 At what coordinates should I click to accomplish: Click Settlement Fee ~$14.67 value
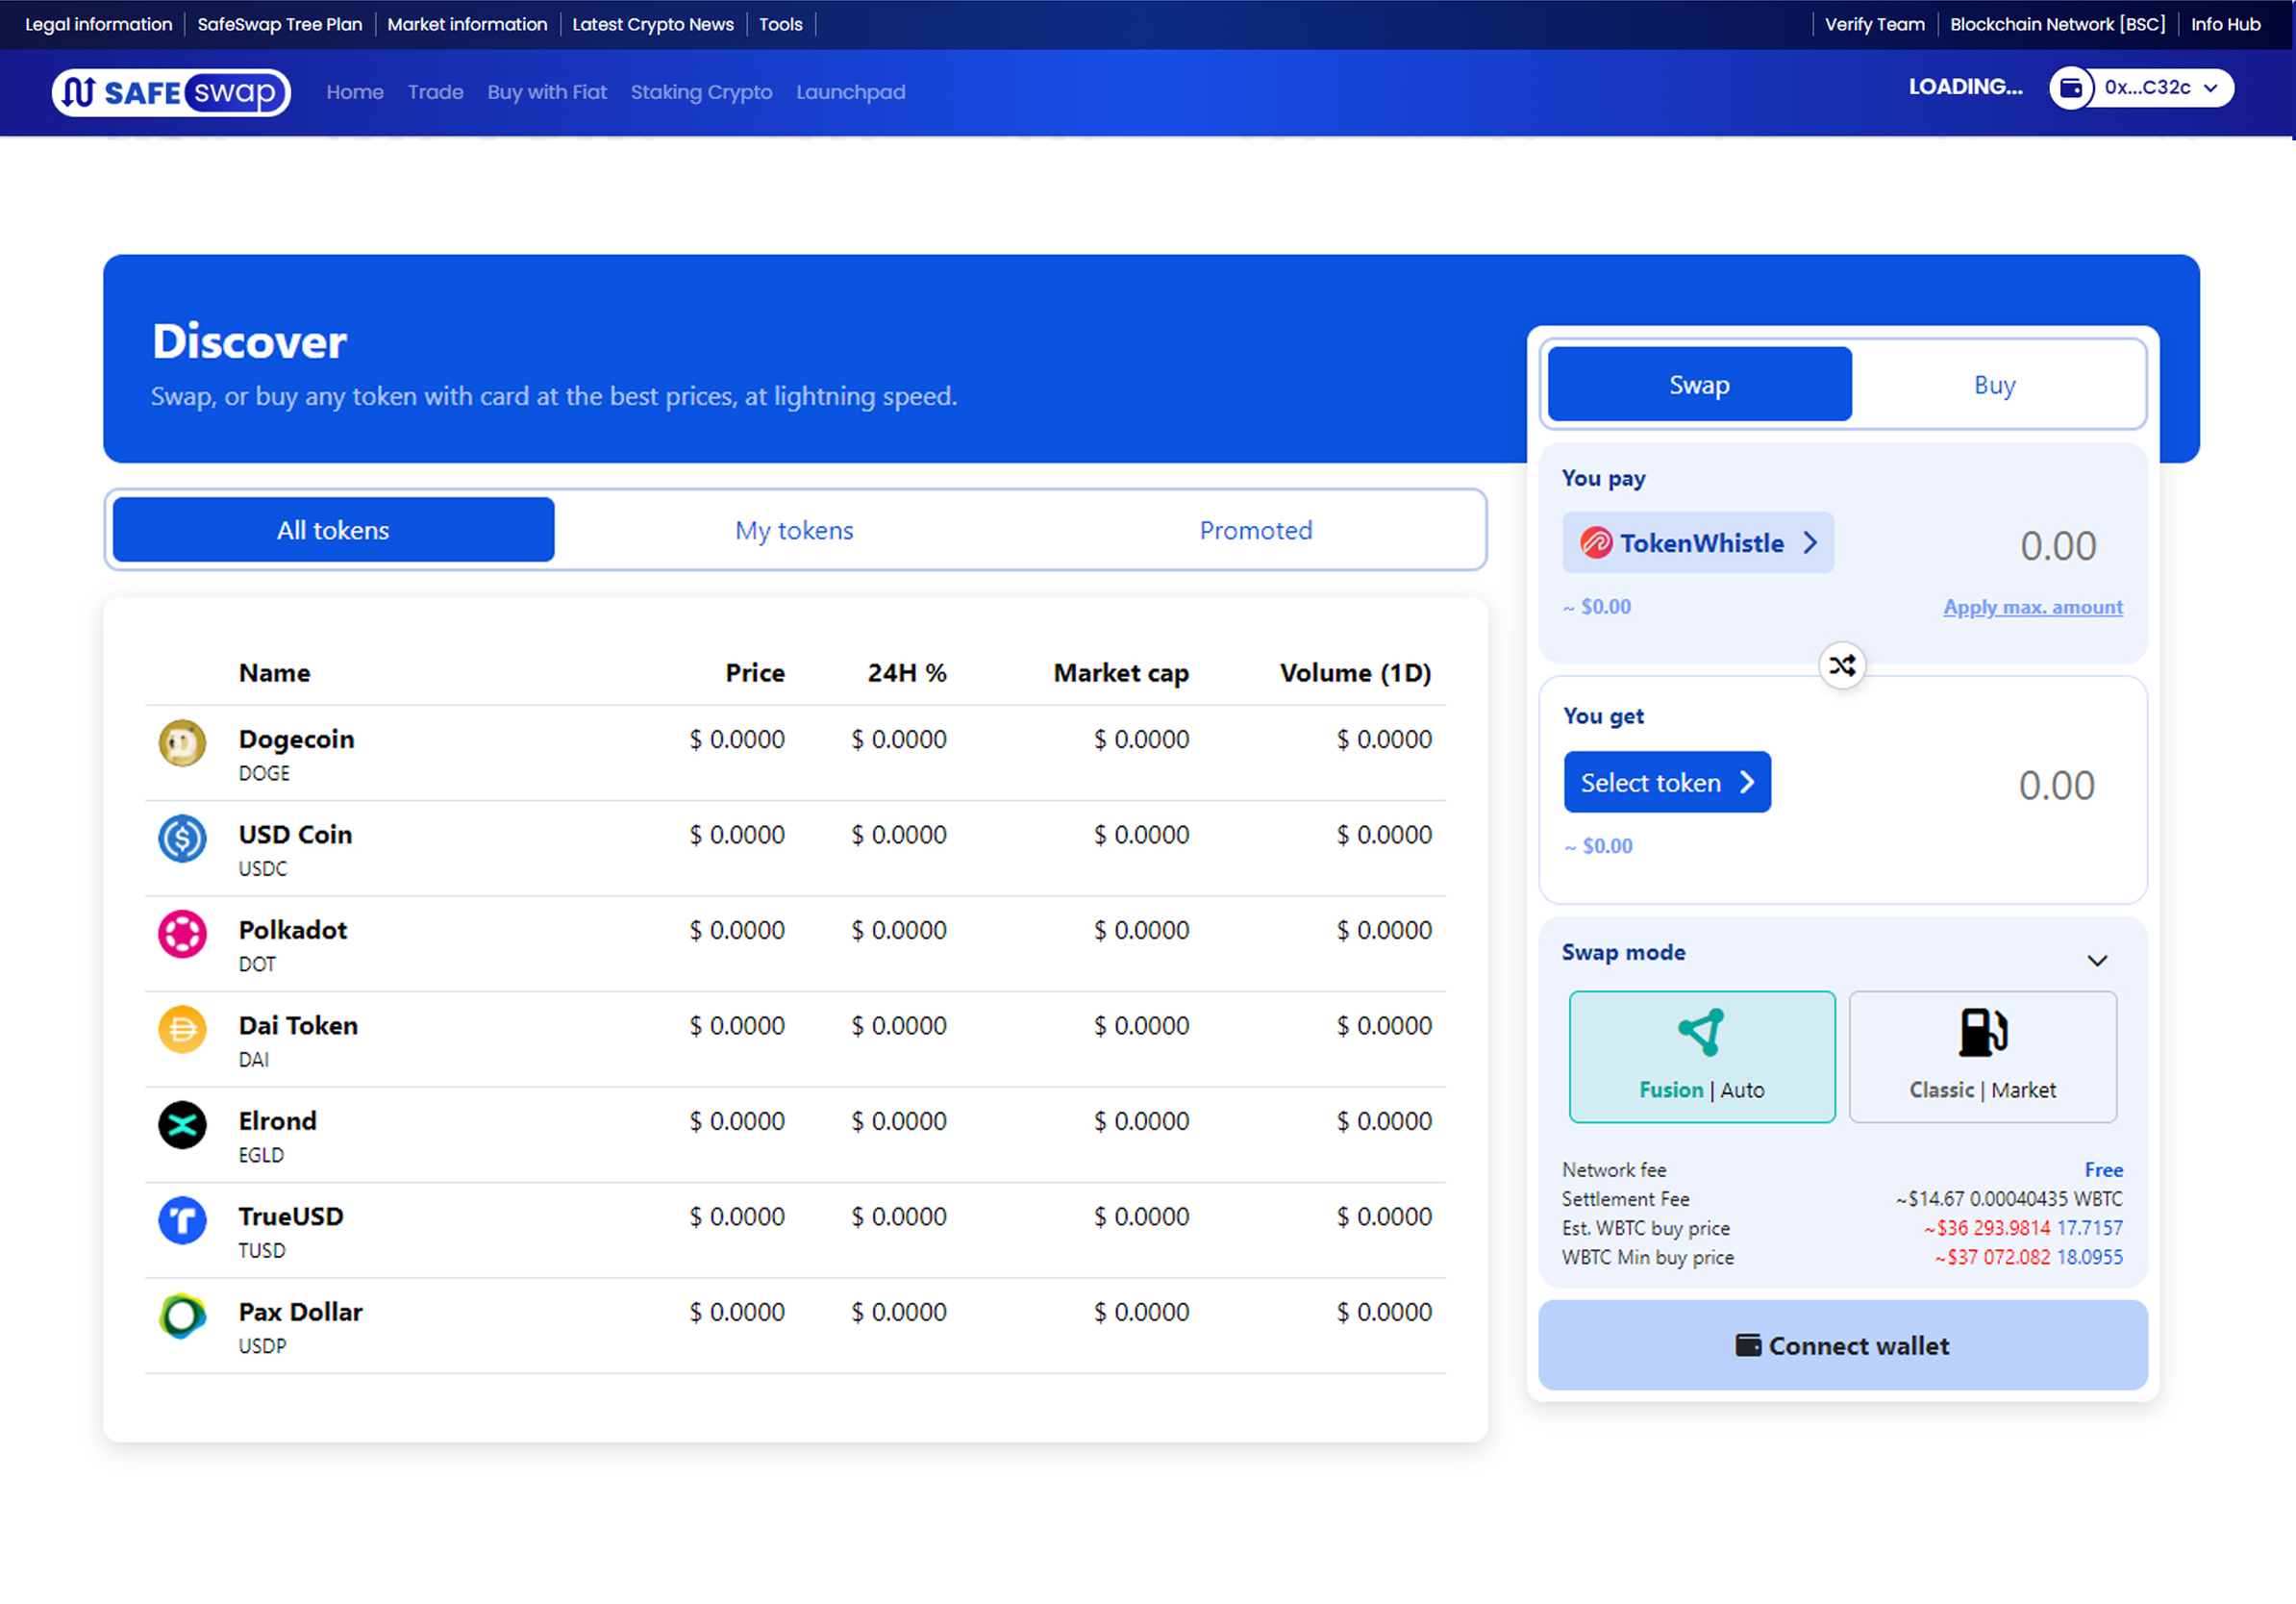pyautogui.click(x=2009, y=1199)
